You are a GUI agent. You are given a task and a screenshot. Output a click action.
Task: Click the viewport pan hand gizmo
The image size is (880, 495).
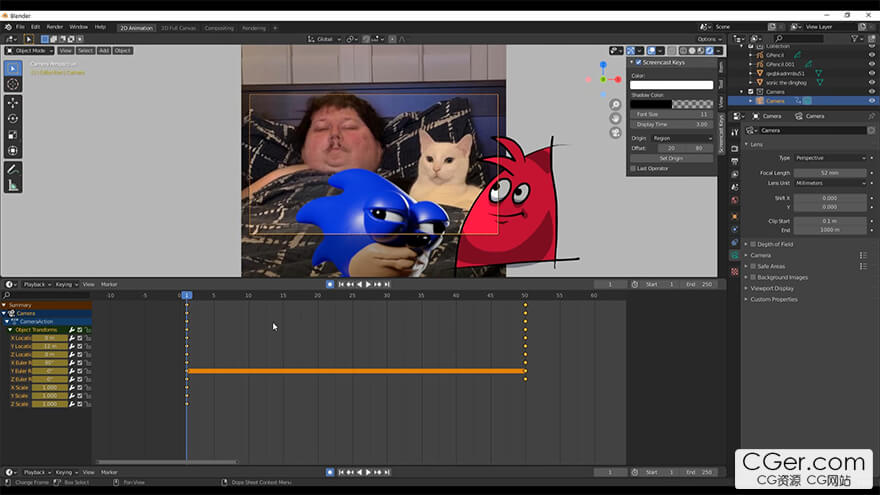pos(616,118)
